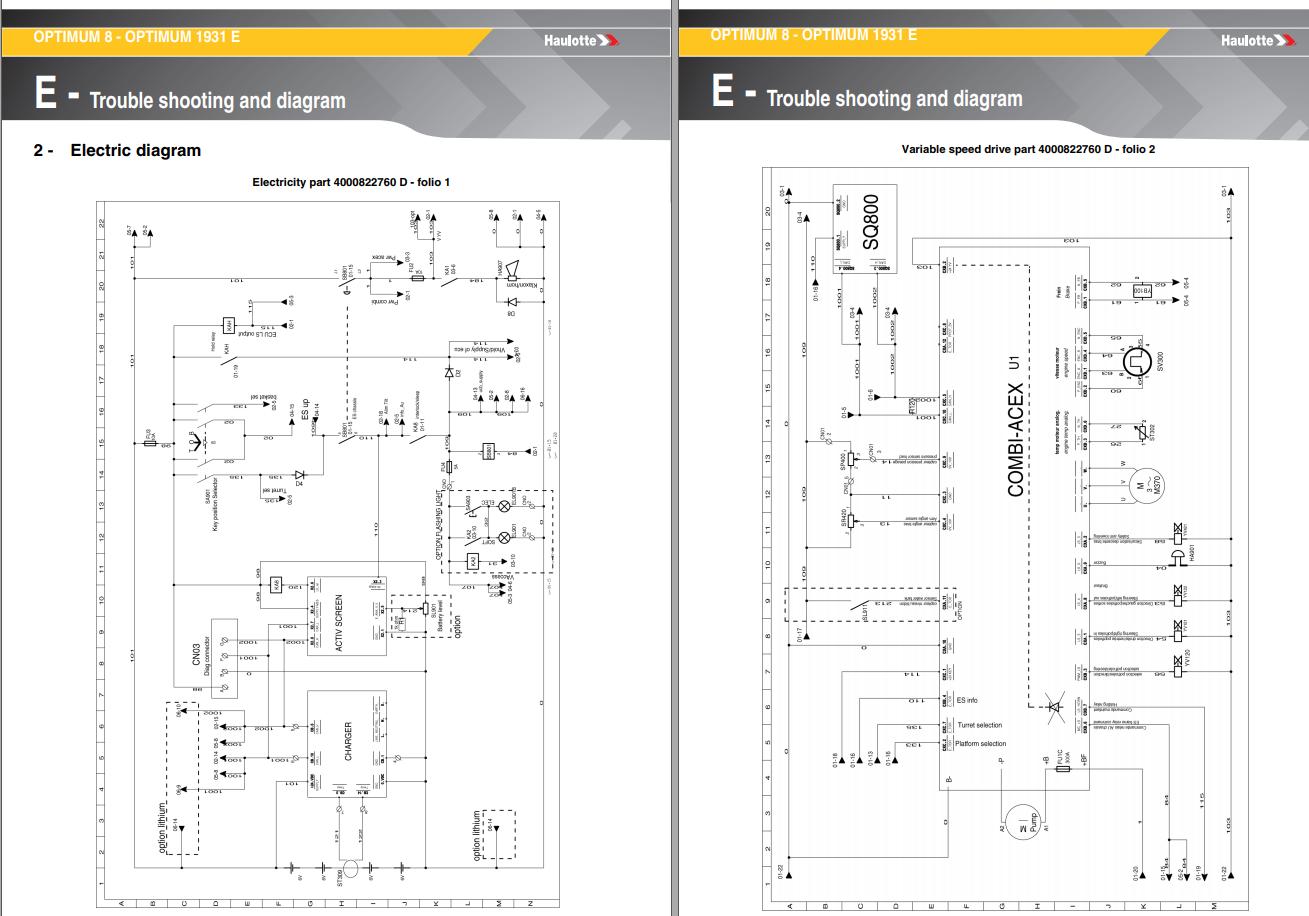Click the Pump motor symbol
1309x916 pixels.
pos(1022,820)
